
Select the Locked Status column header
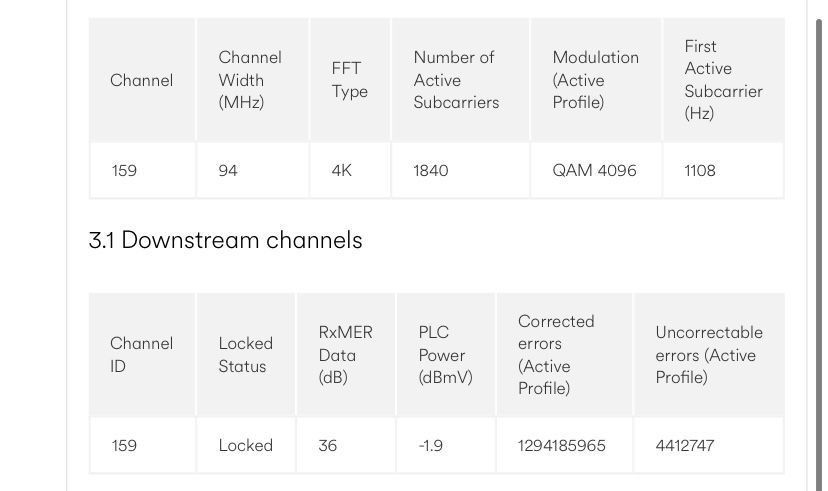(246, 355)
